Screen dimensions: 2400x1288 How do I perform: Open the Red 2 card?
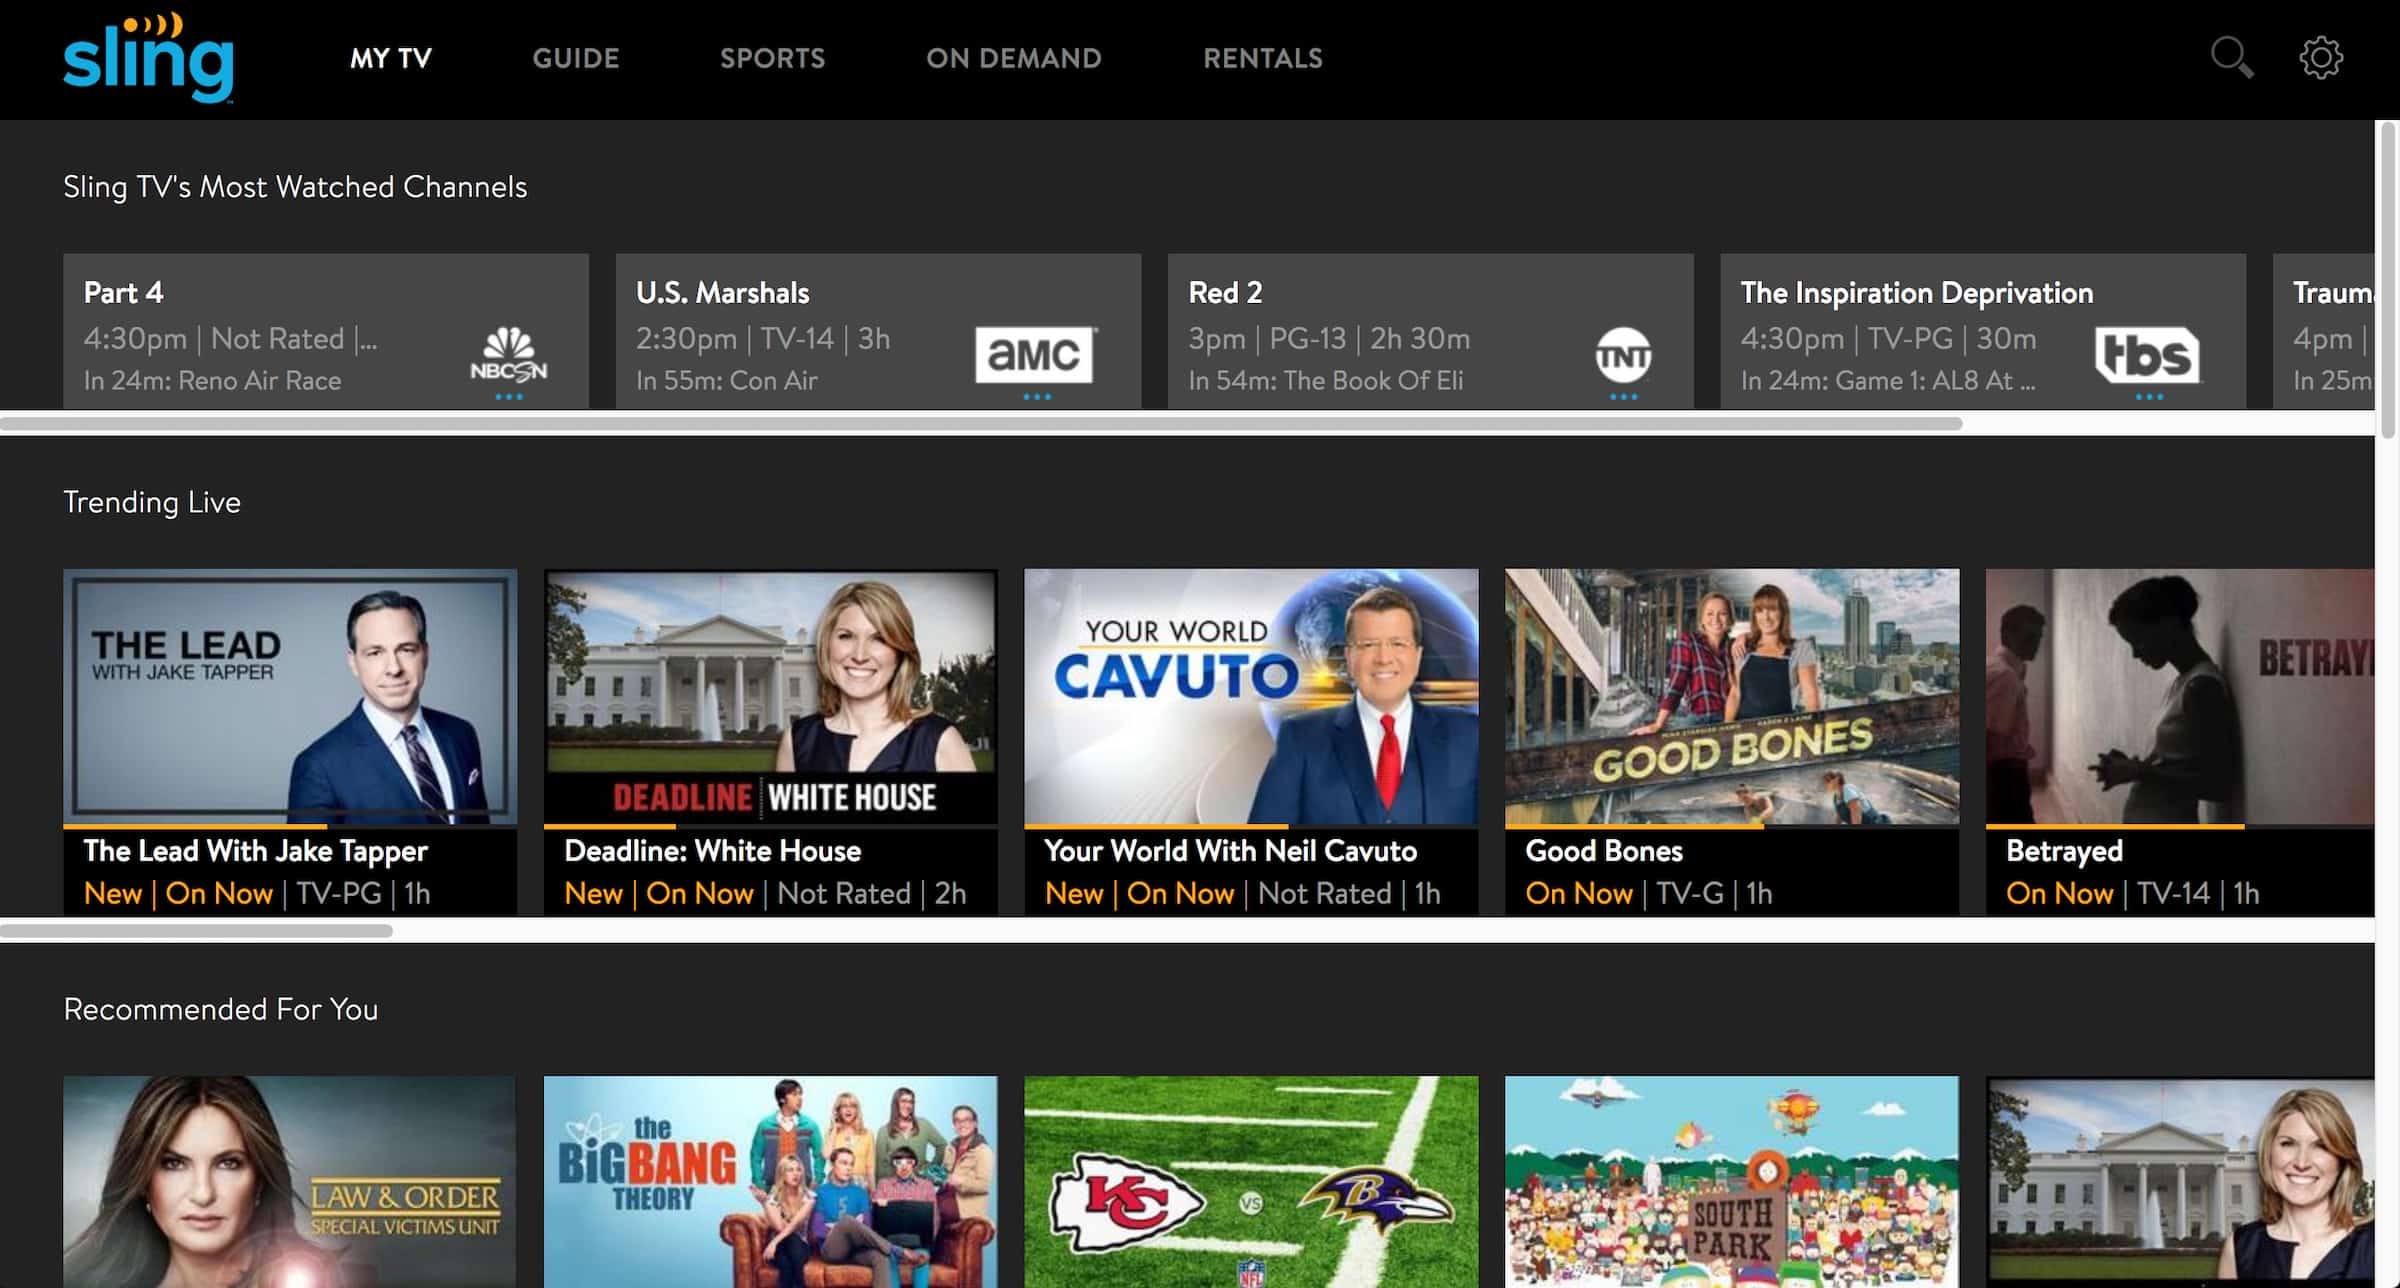(1431, 331)
